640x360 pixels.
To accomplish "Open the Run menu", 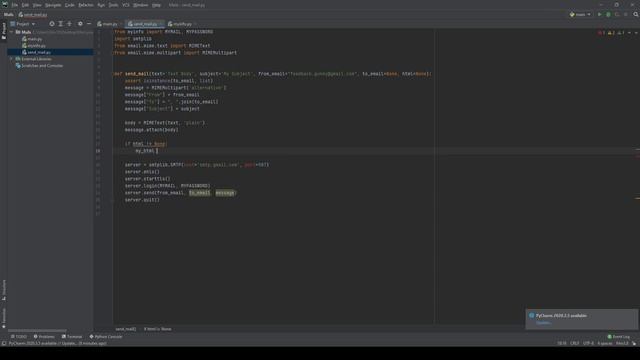I will click(101, 5).
